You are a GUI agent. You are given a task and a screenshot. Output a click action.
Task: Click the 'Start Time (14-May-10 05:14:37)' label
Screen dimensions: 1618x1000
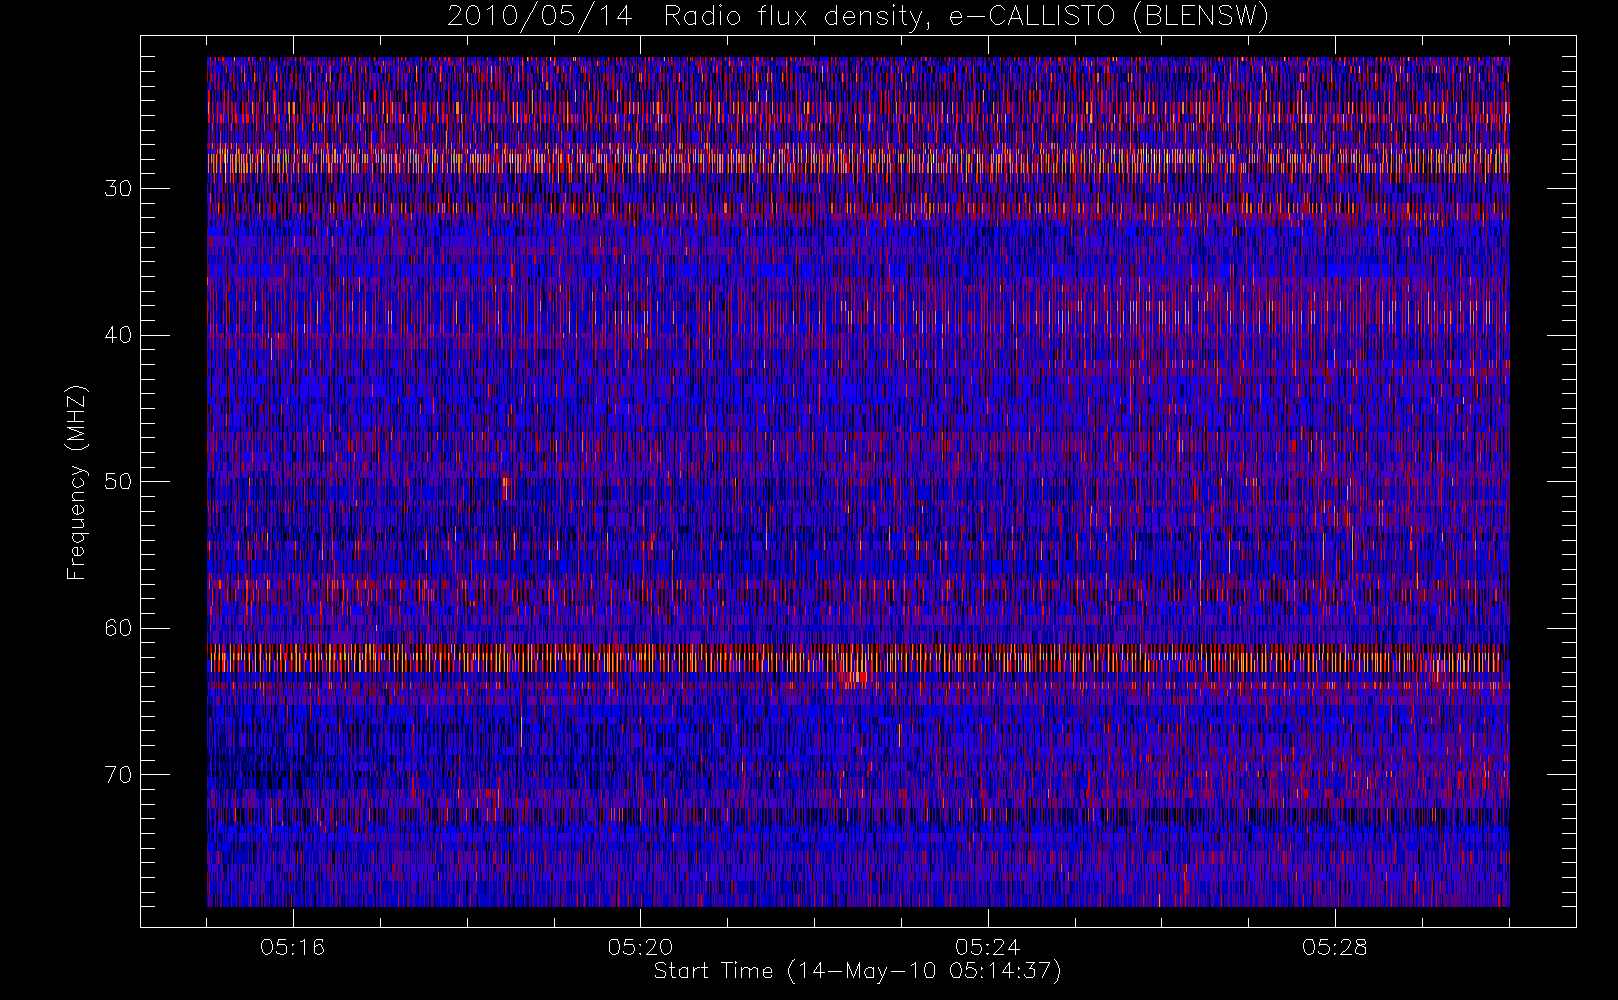click(x=857, y=971)
